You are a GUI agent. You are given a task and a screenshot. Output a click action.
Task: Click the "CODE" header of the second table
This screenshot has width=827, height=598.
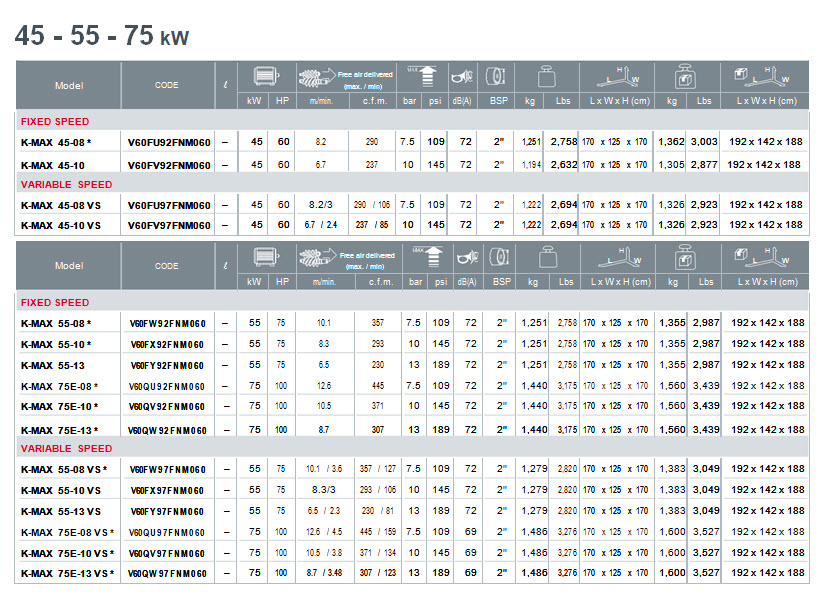pos(167,266)
